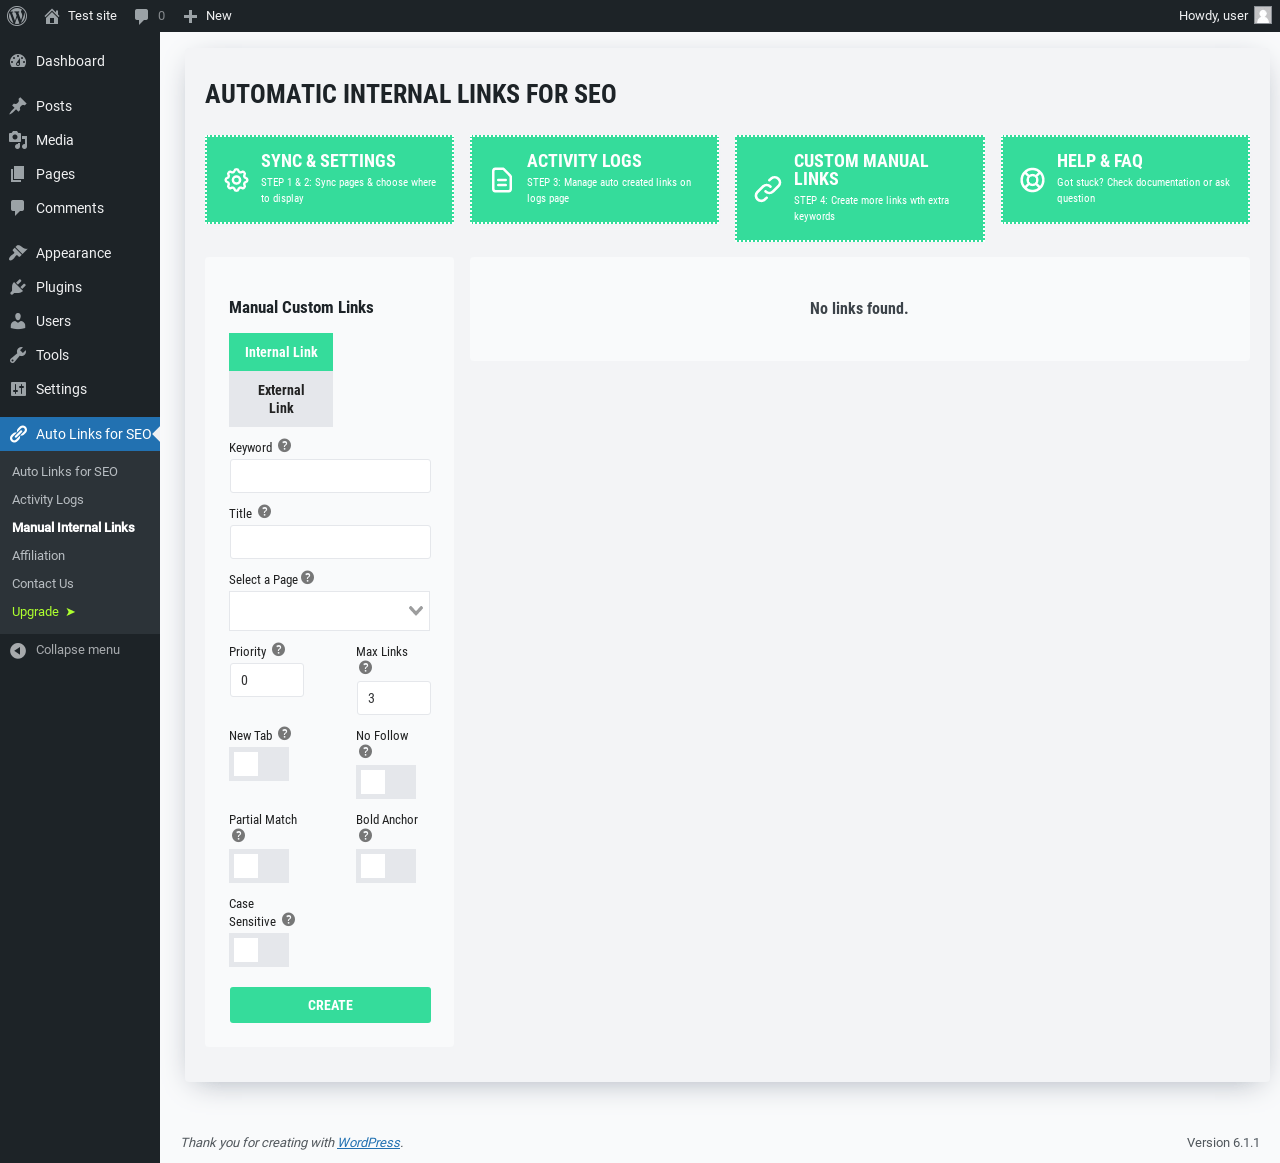Click the Max Links number field
Screen dimensions: 1280x1163
tap(394, 698)
